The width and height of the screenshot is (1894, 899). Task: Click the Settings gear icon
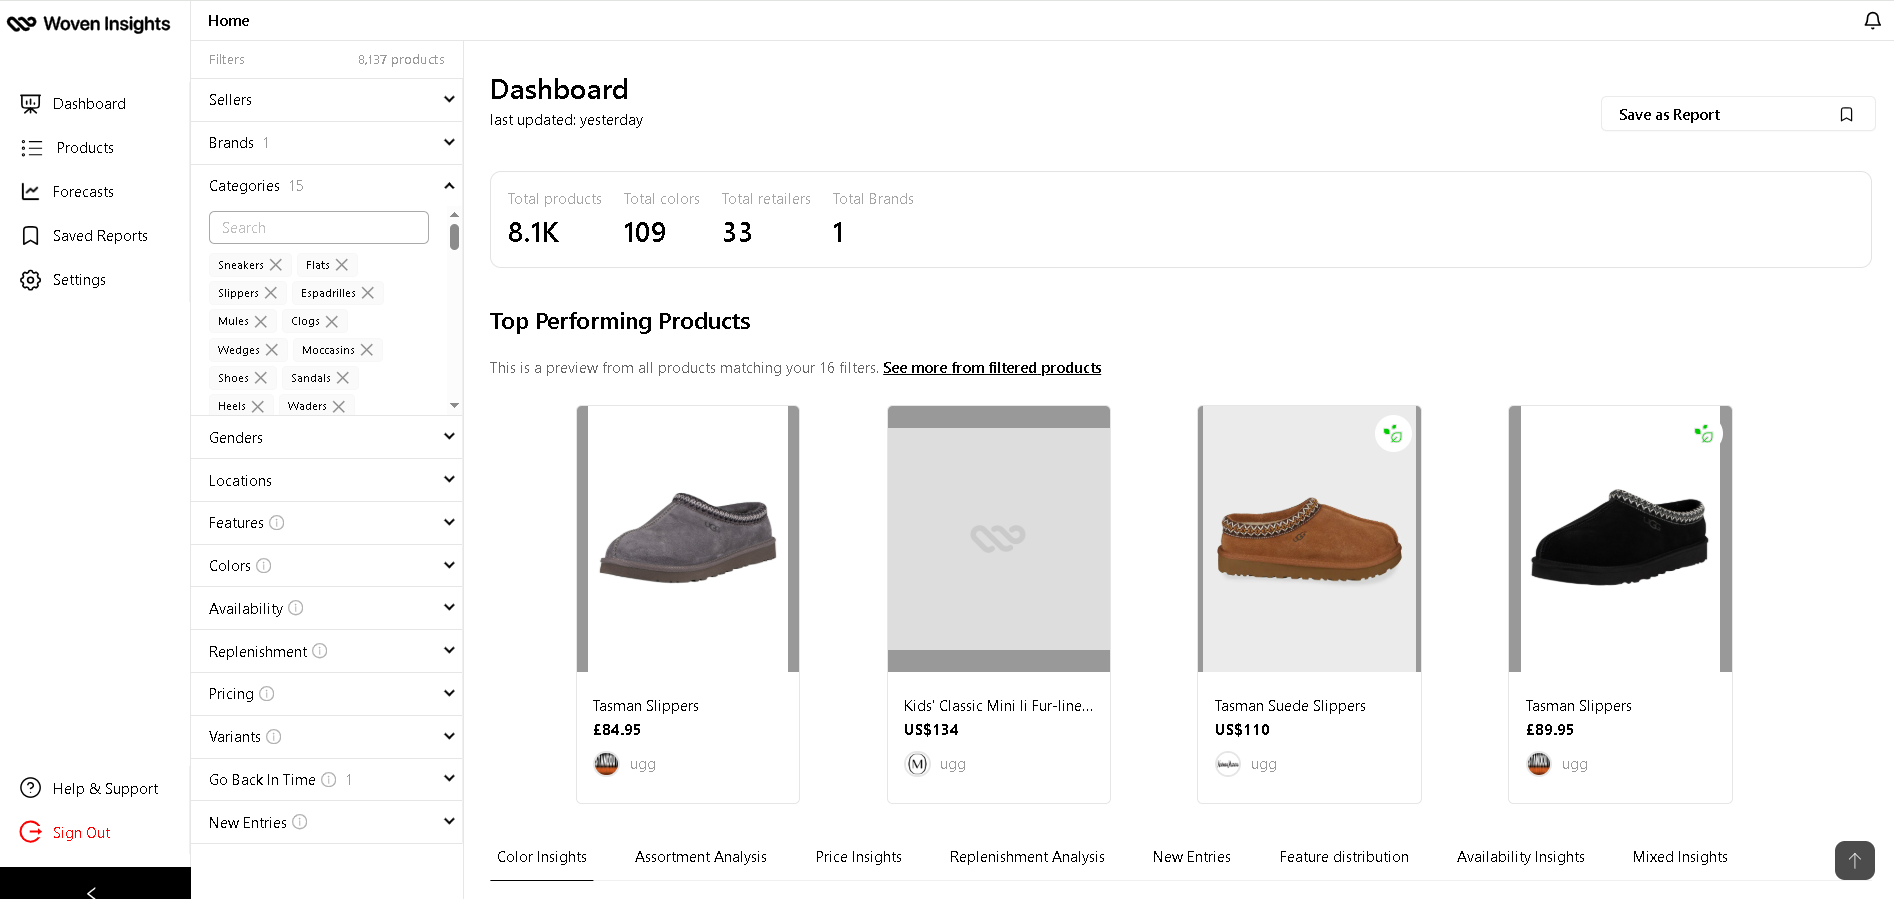[31, 280]
